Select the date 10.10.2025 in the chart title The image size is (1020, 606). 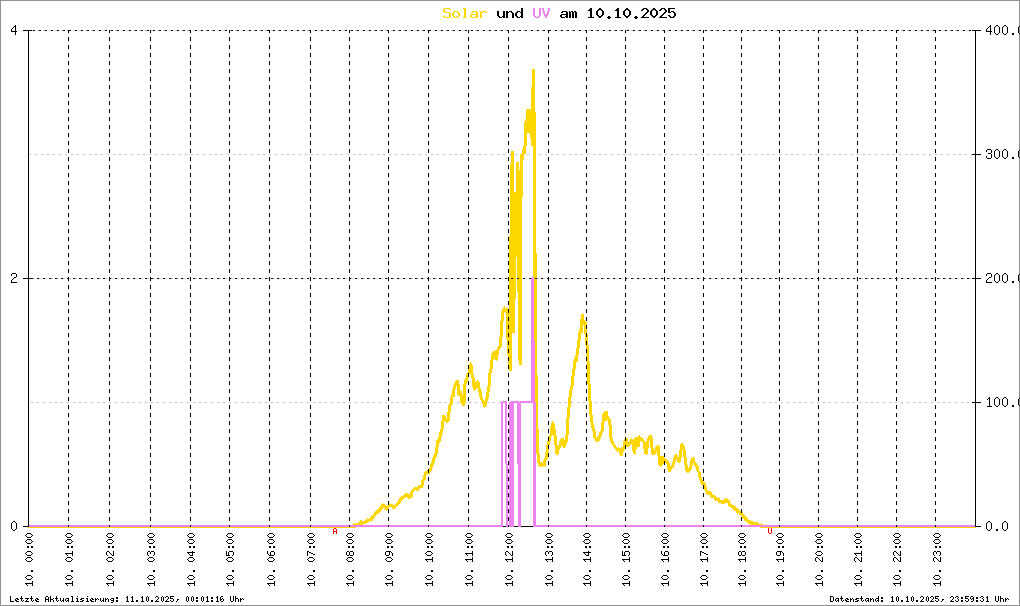[631, 13]
